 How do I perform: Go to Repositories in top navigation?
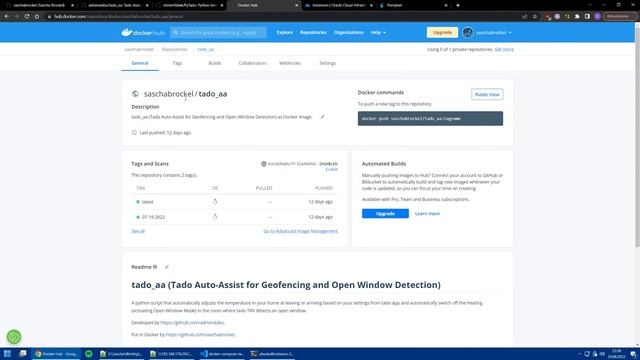click(313, 32)
